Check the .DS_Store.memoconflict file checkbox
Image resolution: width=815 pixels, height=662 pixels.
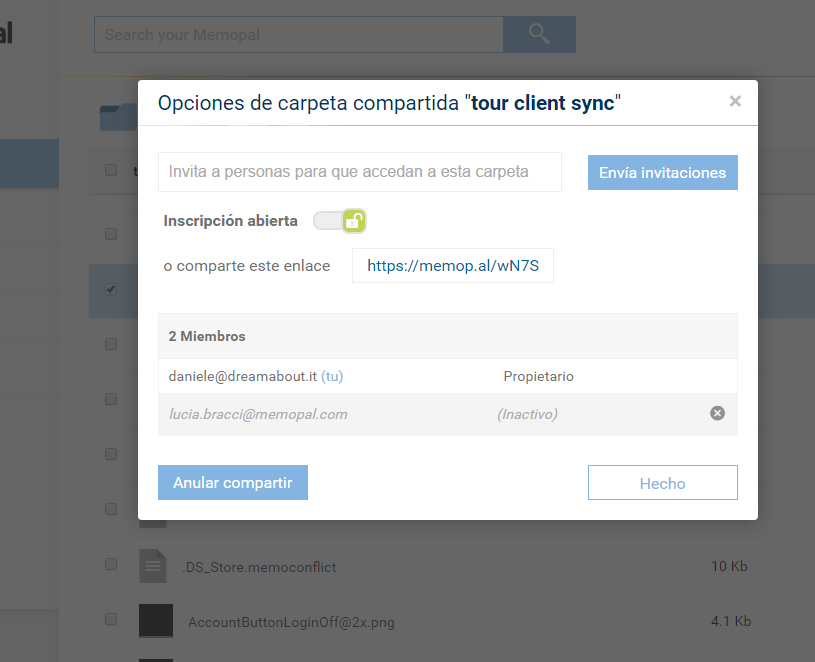point(111,564)
